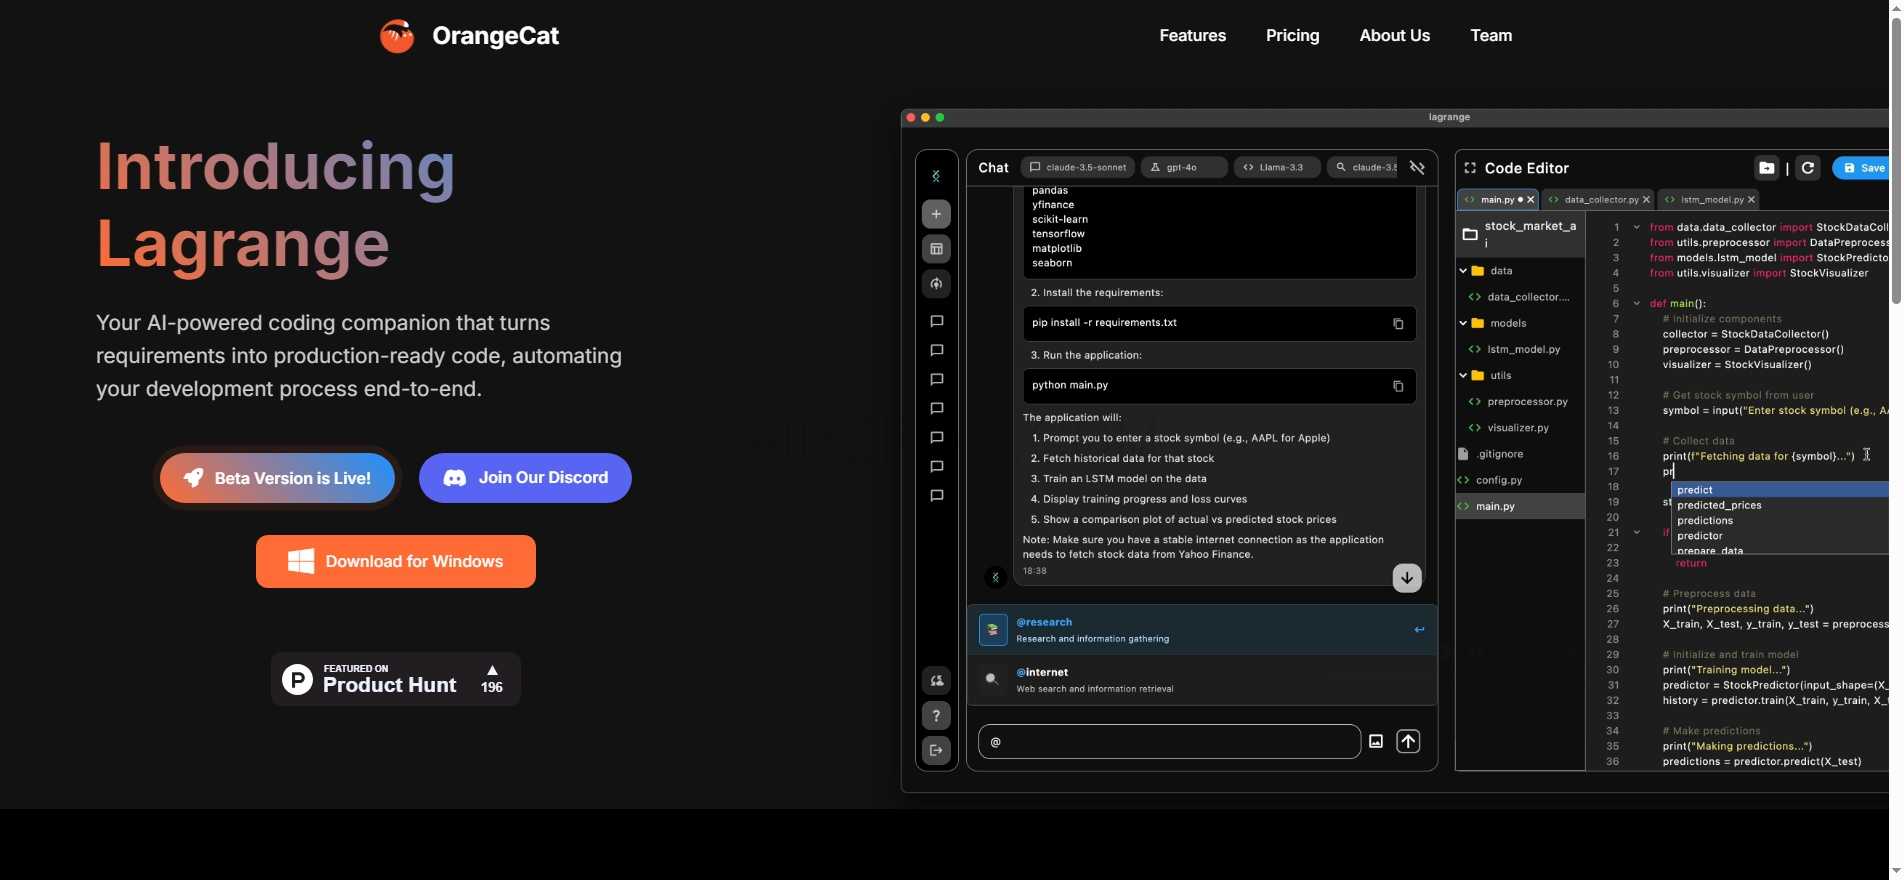1904x880 pixels.
Task: Click the page vertical scrollbar
Action: 1896,160
